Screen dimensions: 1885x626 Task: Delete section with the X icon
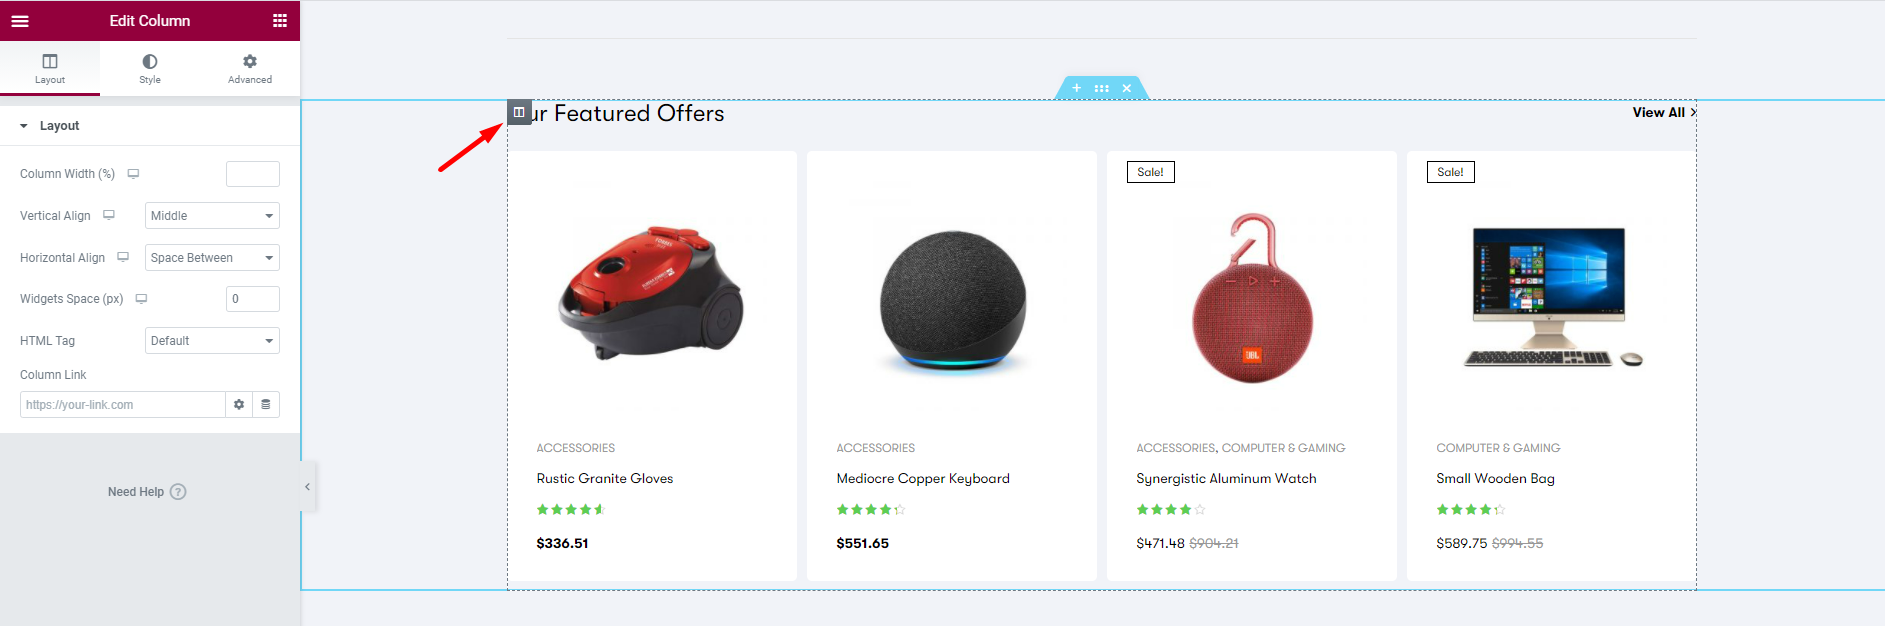[x=1127, y=88]
